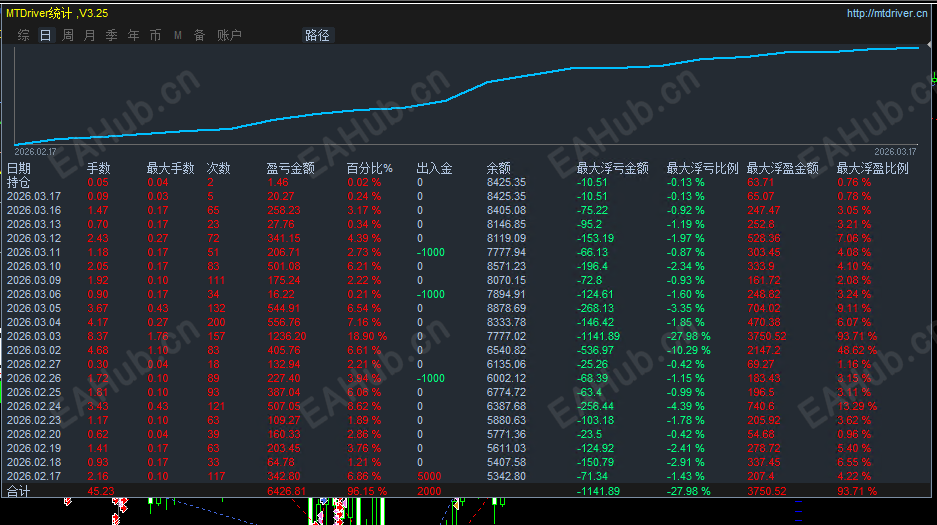The width and height of the screenshot is (937, 525).
Task: Click the 盈亏金额 column header
Action: coord(290,168)
